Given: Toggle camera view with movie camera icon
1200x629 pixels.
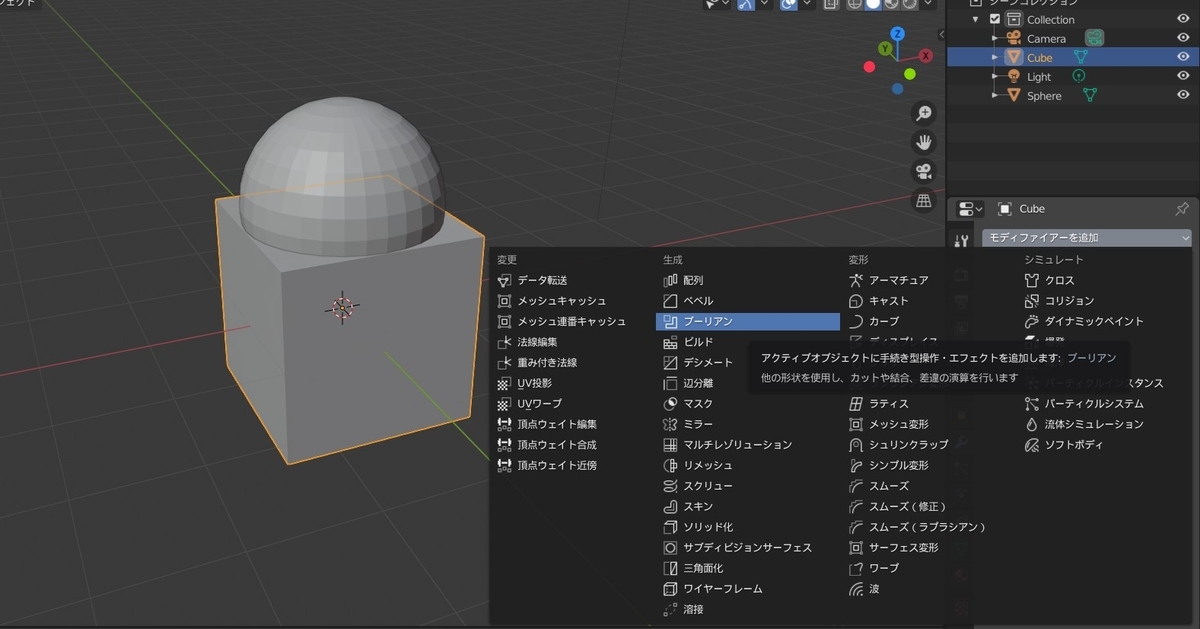Looking at the screenshot, I should coord(925,171).
